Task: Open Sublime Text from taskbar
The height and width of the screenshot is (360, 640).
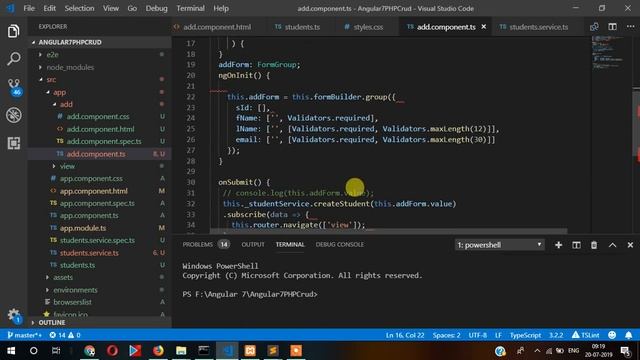Action: [x=273, y=351]
